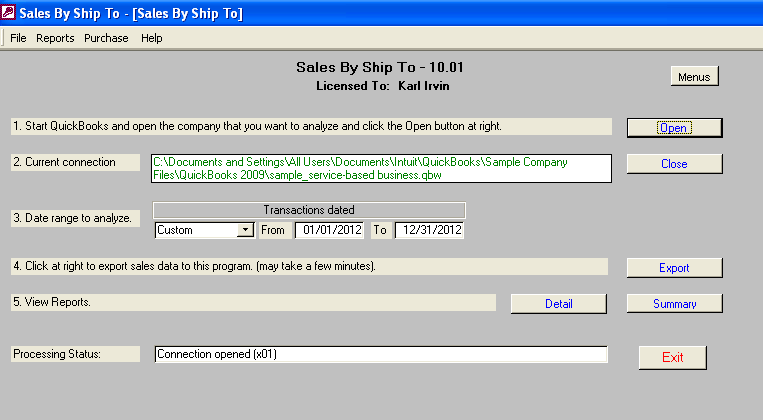Open the Help menu

click(x=151, y=38)
